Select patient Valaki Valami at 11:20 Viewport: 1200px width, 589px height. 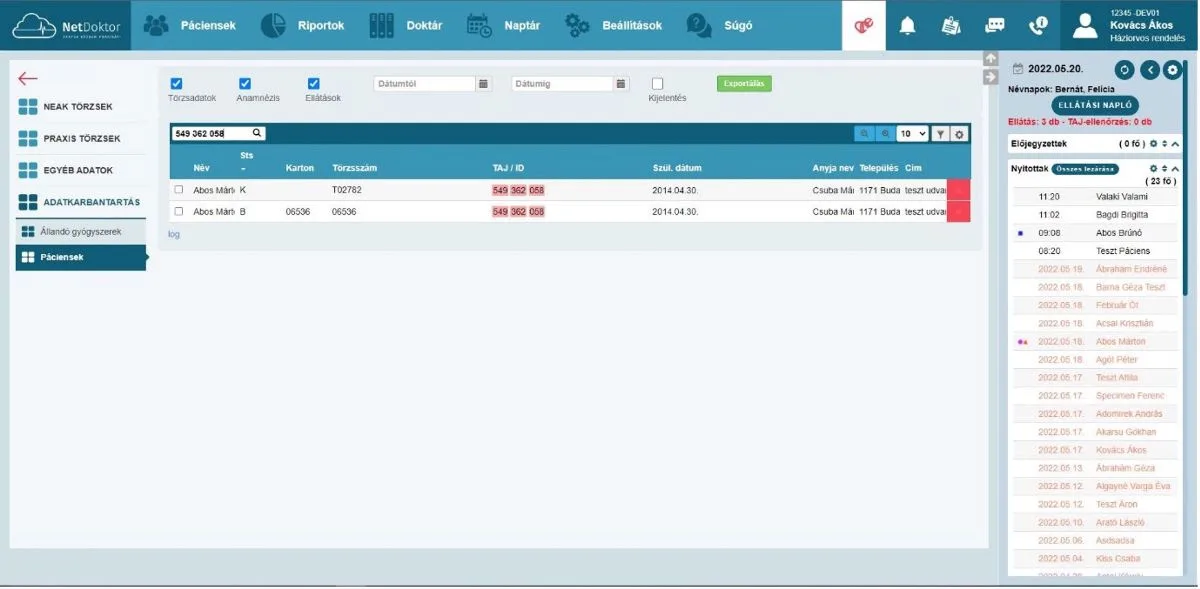tap(1094, 197)
